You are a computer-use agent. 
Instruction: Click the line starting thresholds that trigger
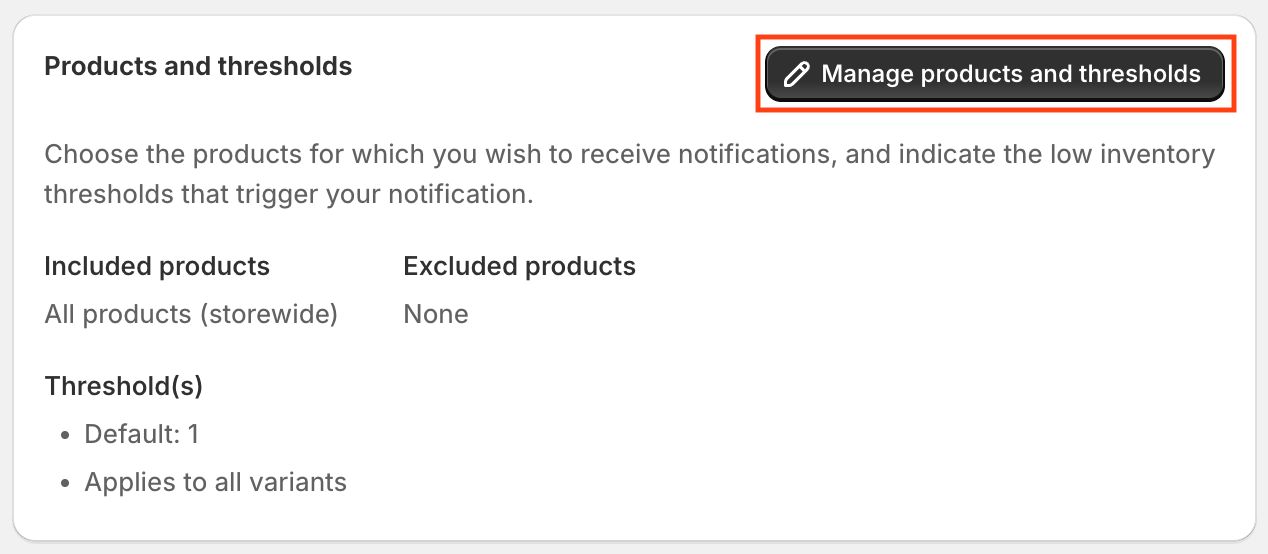289,194
